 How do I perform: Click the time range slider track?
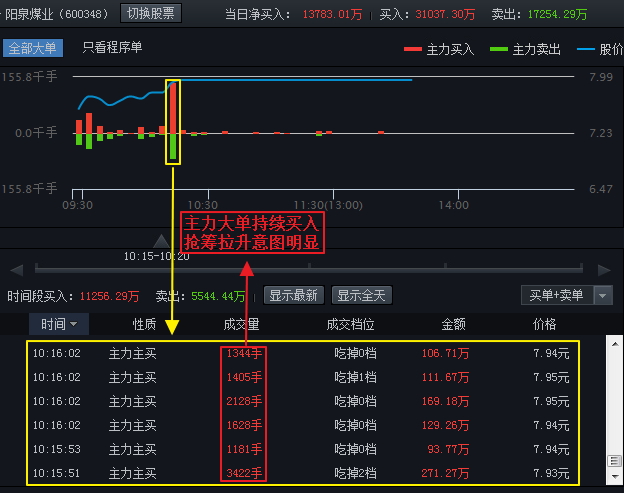309,270
